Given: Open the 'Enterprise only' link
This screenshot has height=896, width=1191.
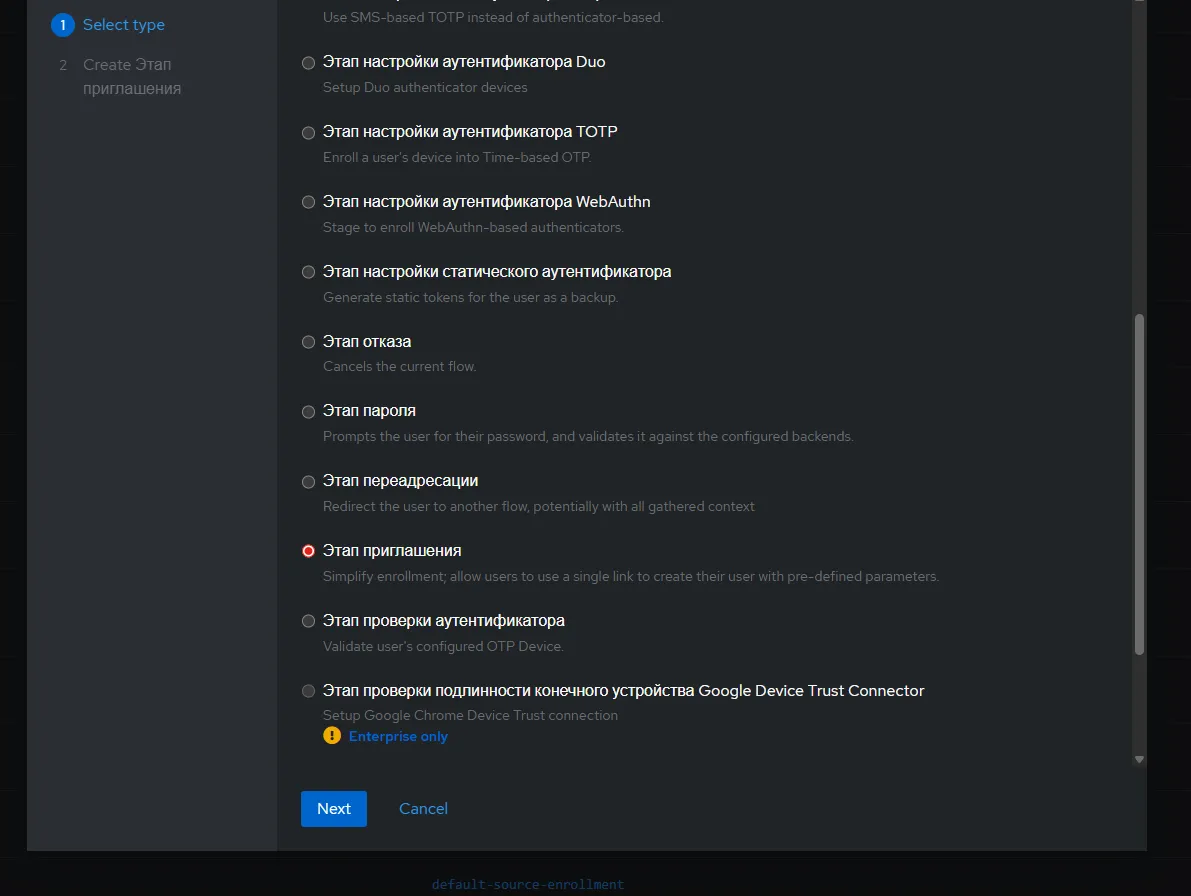Looking at the screenshot, I should [398, 735].
